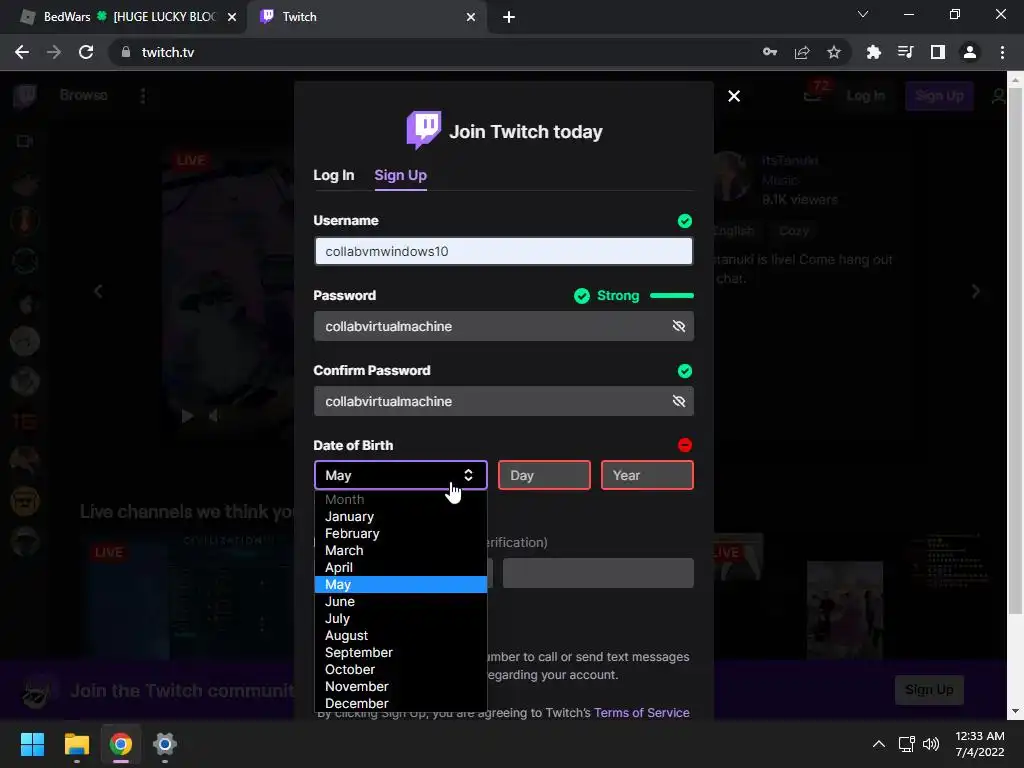Open Settings gear in the taskbar
The image size is (1024, 768).
(x=165, y=744)
